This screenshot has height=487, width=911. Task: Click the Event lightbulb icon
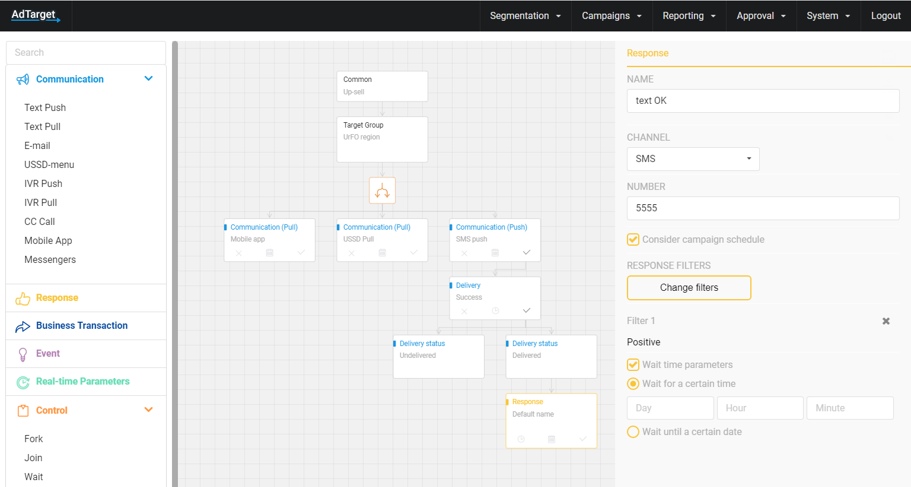[x=23, y=354]
